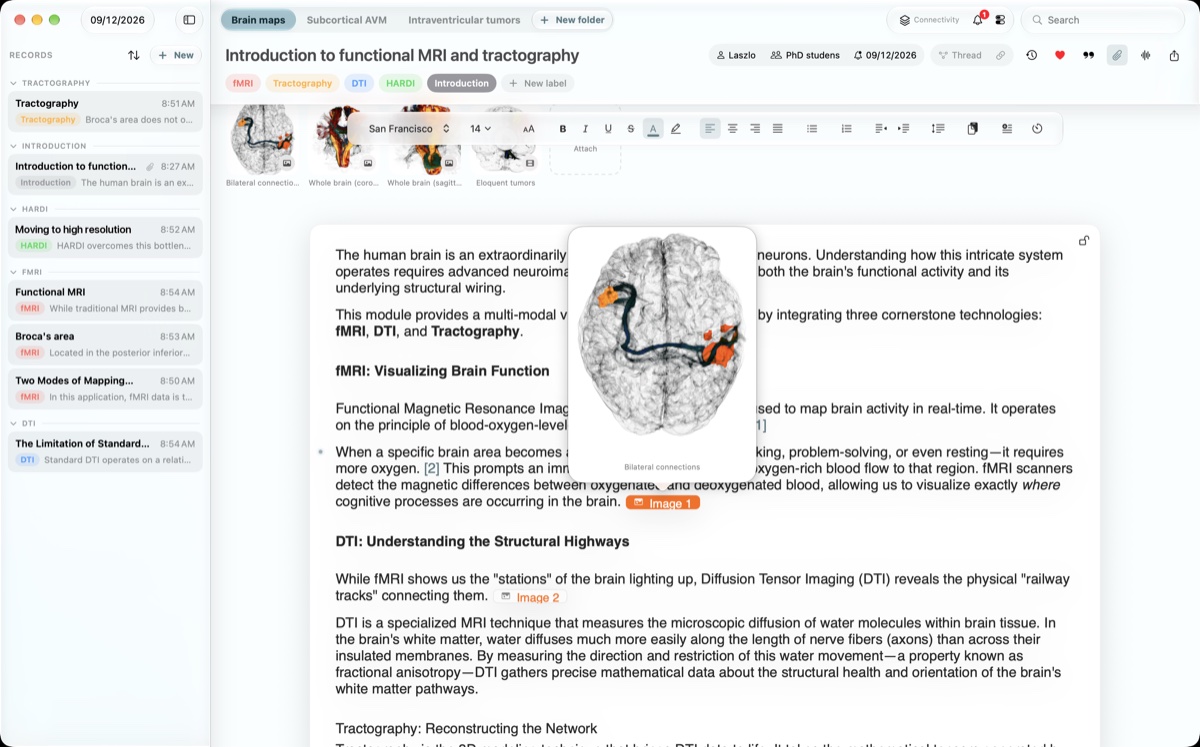1200x747 pixels.
Task: Insert a bulleted list
Action: pos(812,128)
